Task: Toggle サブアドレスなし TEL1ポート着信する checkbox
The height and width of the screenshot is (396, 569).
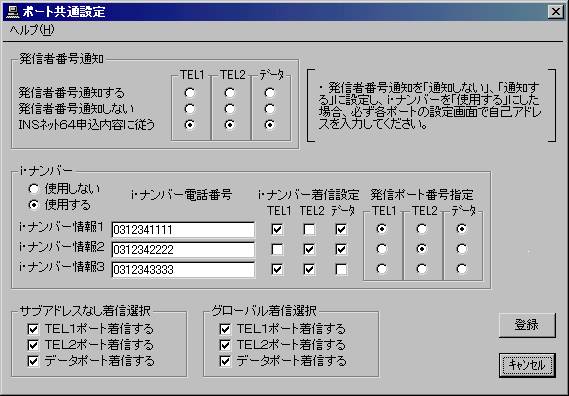Action: [33, 329]
